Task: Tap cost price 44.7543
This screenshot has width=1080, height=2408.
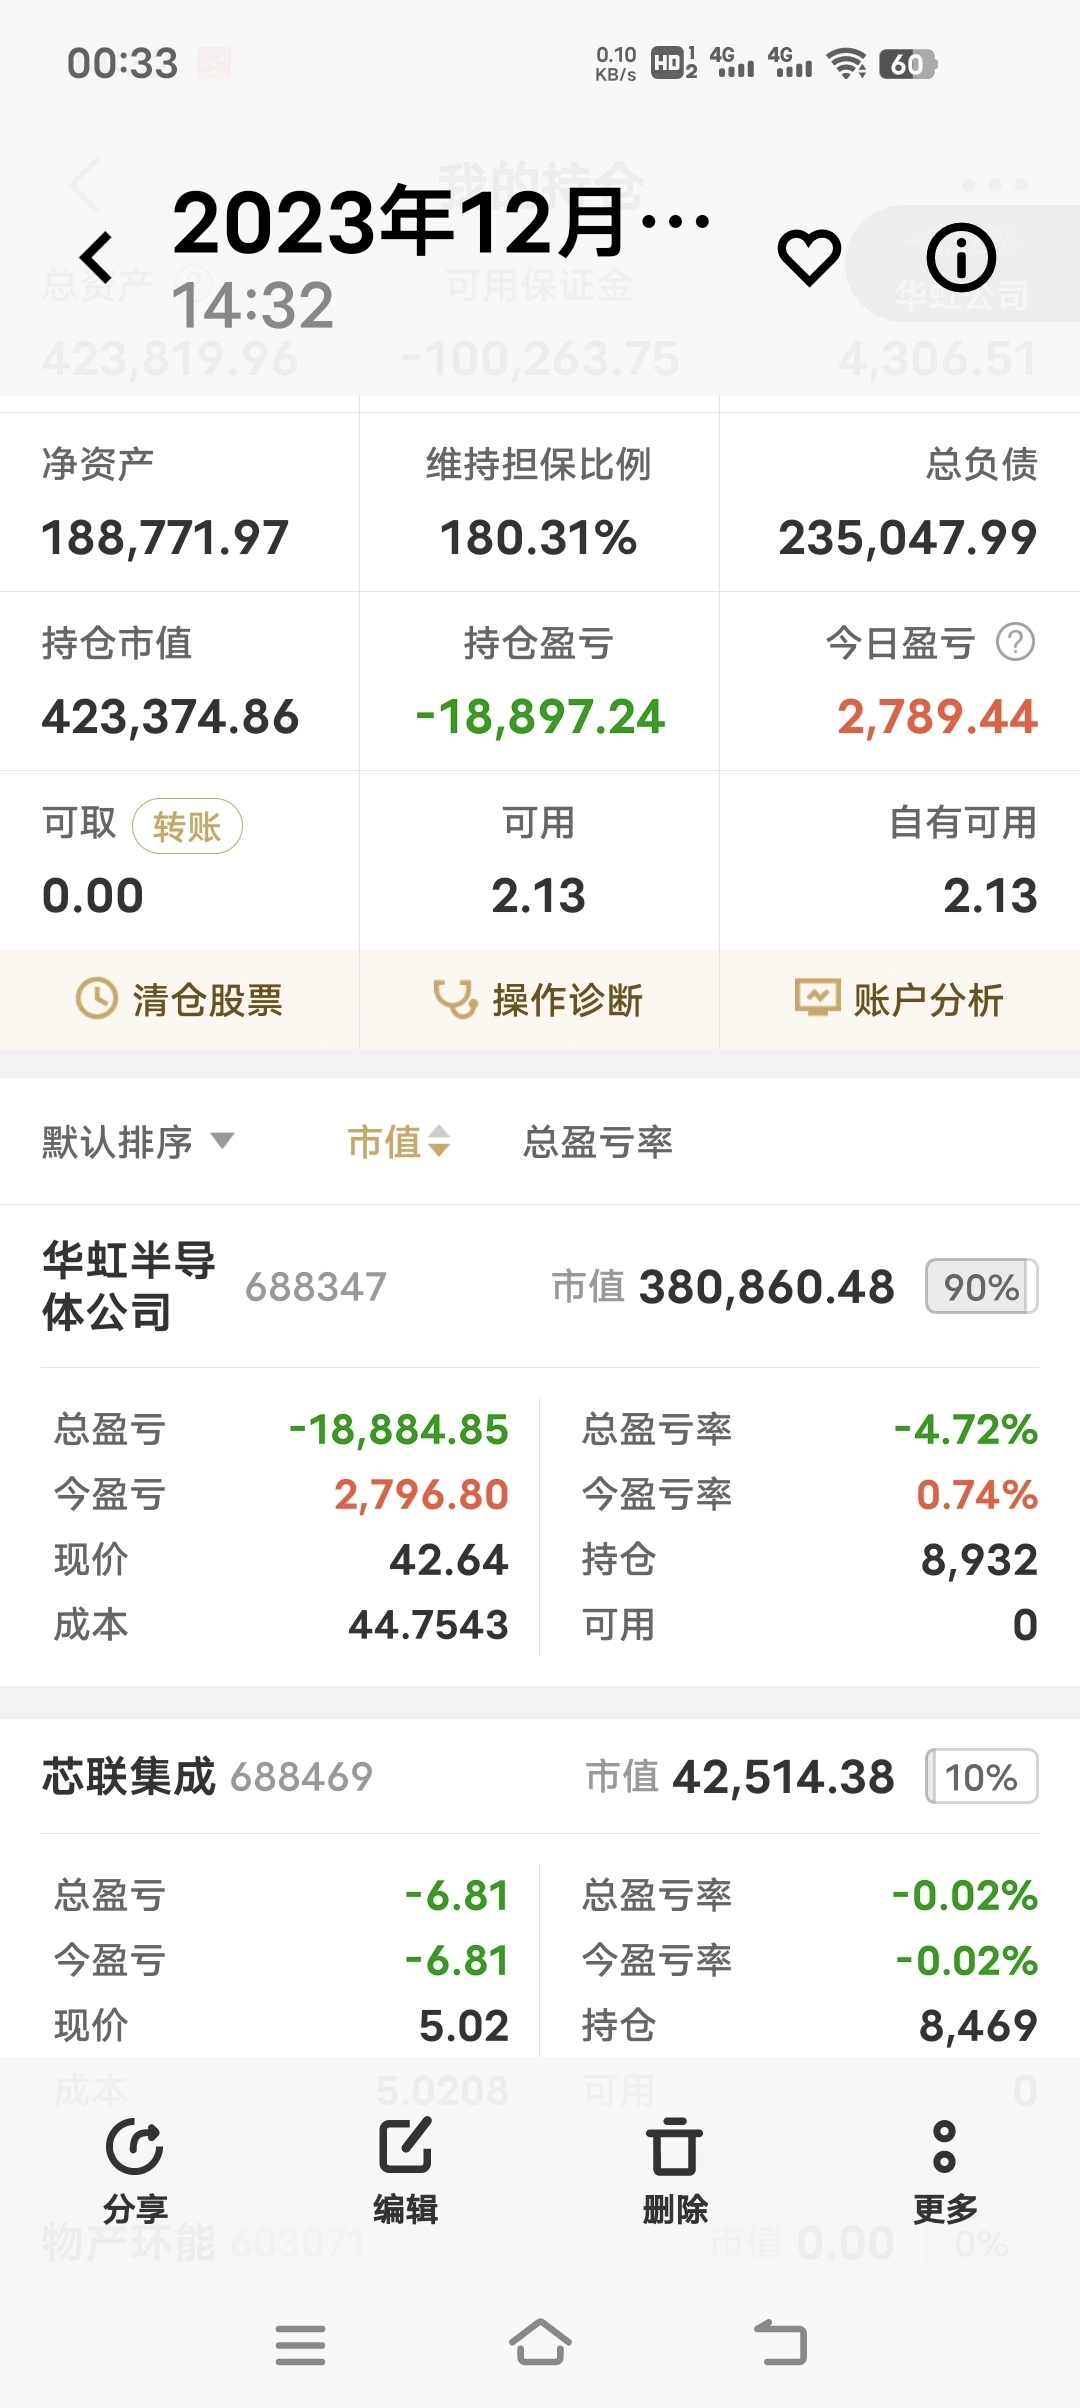Action: click(428, 1624)
